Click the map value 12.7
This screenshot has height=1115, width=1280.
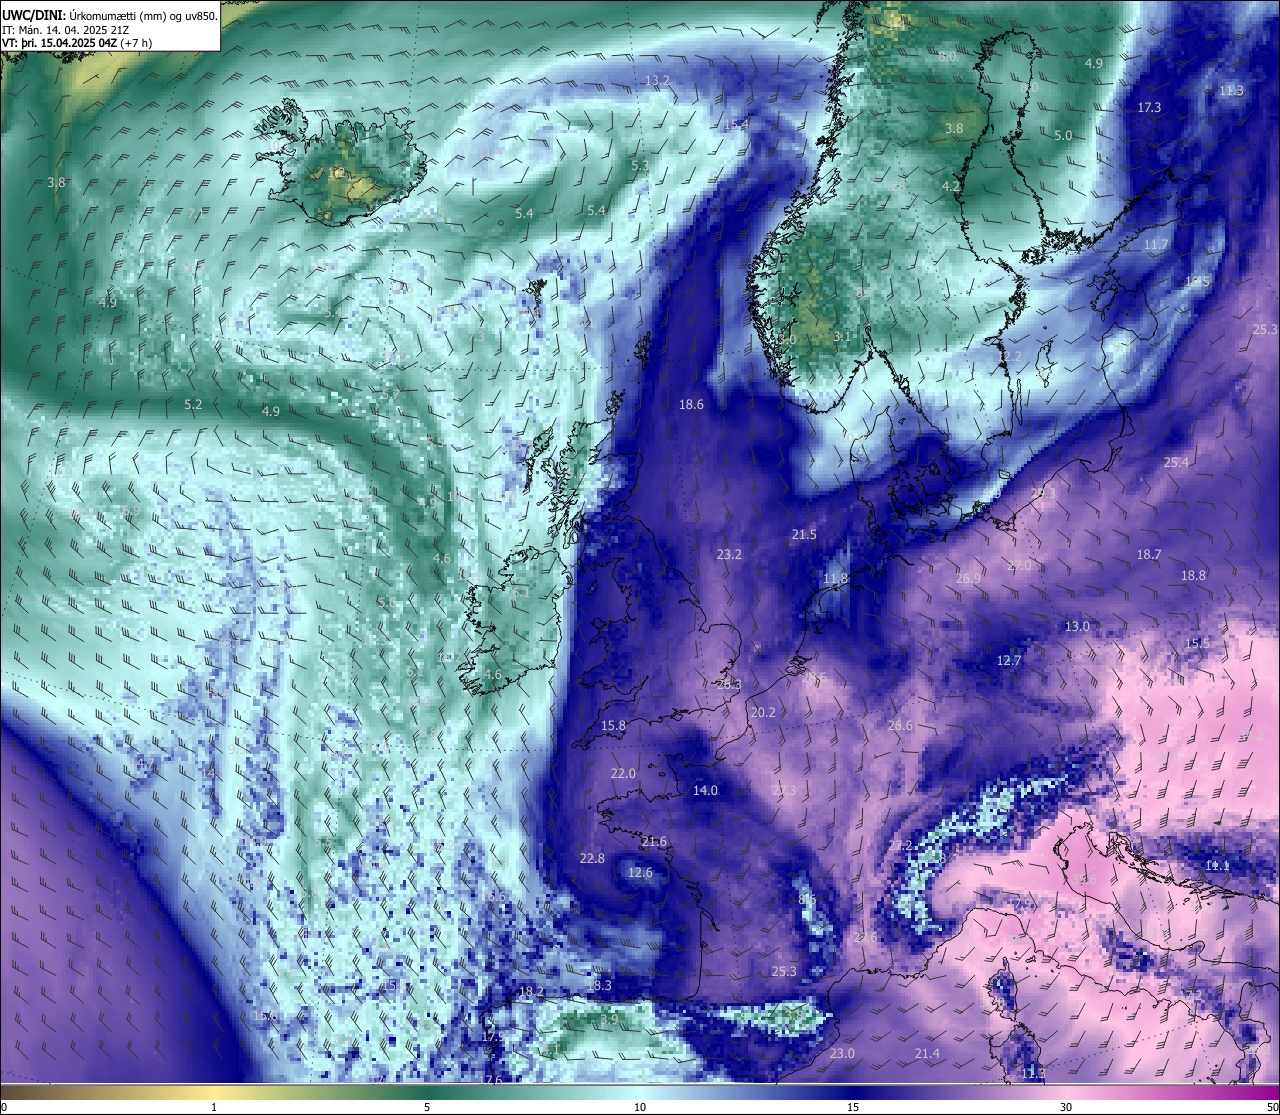pyautogui.click(x=1009, y=660)
